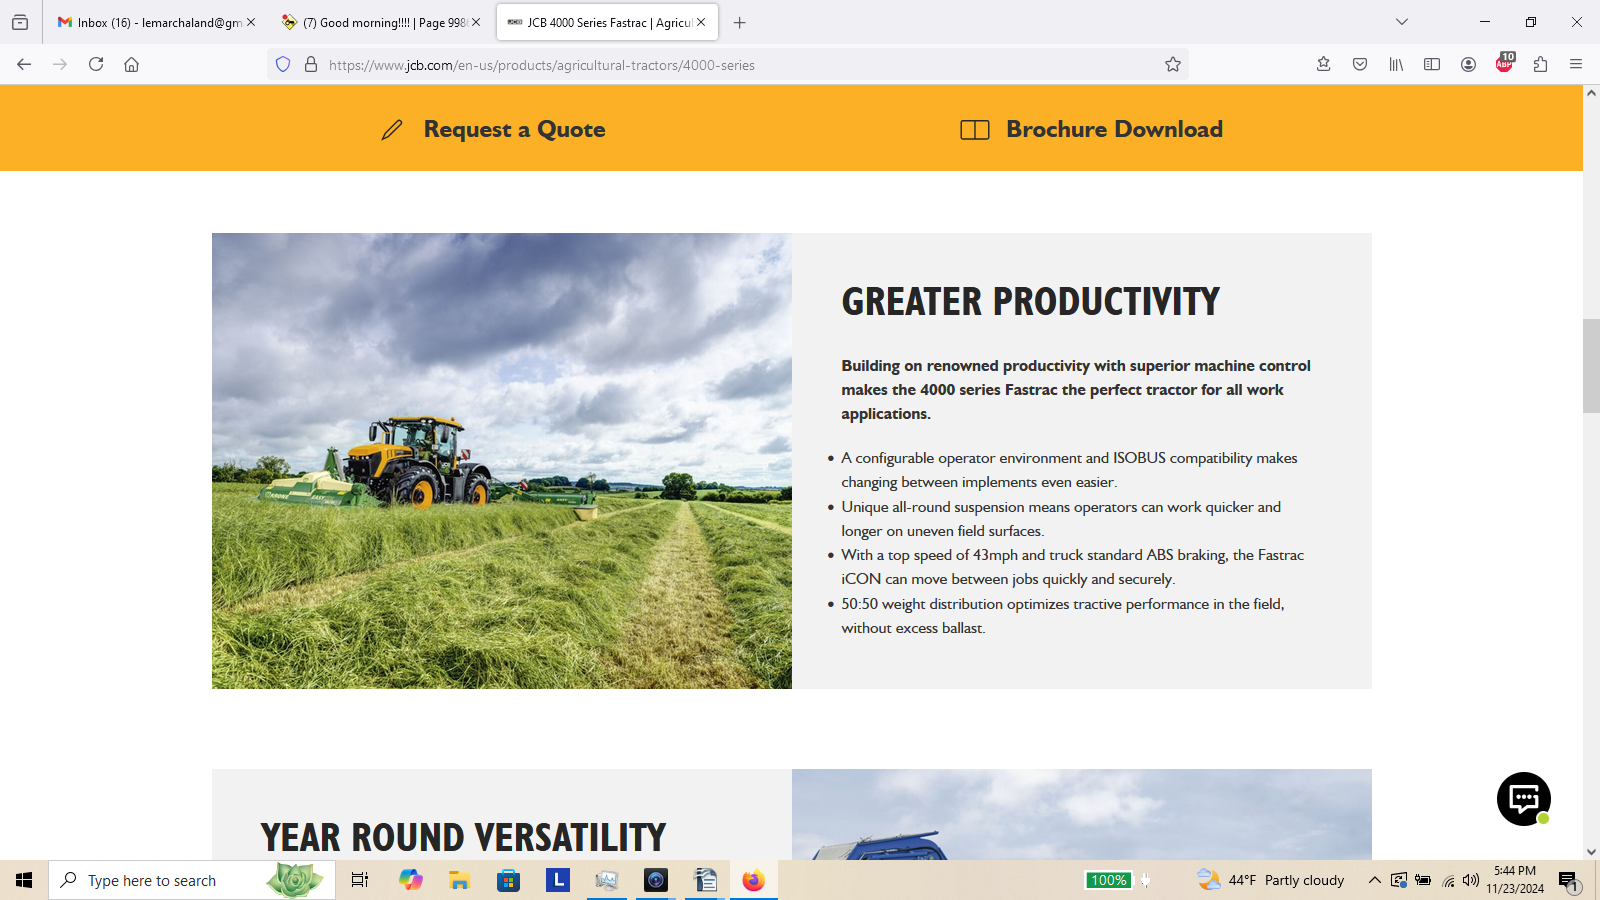This screenshot has height=900, width=1600.
Task: Reload the current page
Action: pyautogui.click(x=96, y=65)
